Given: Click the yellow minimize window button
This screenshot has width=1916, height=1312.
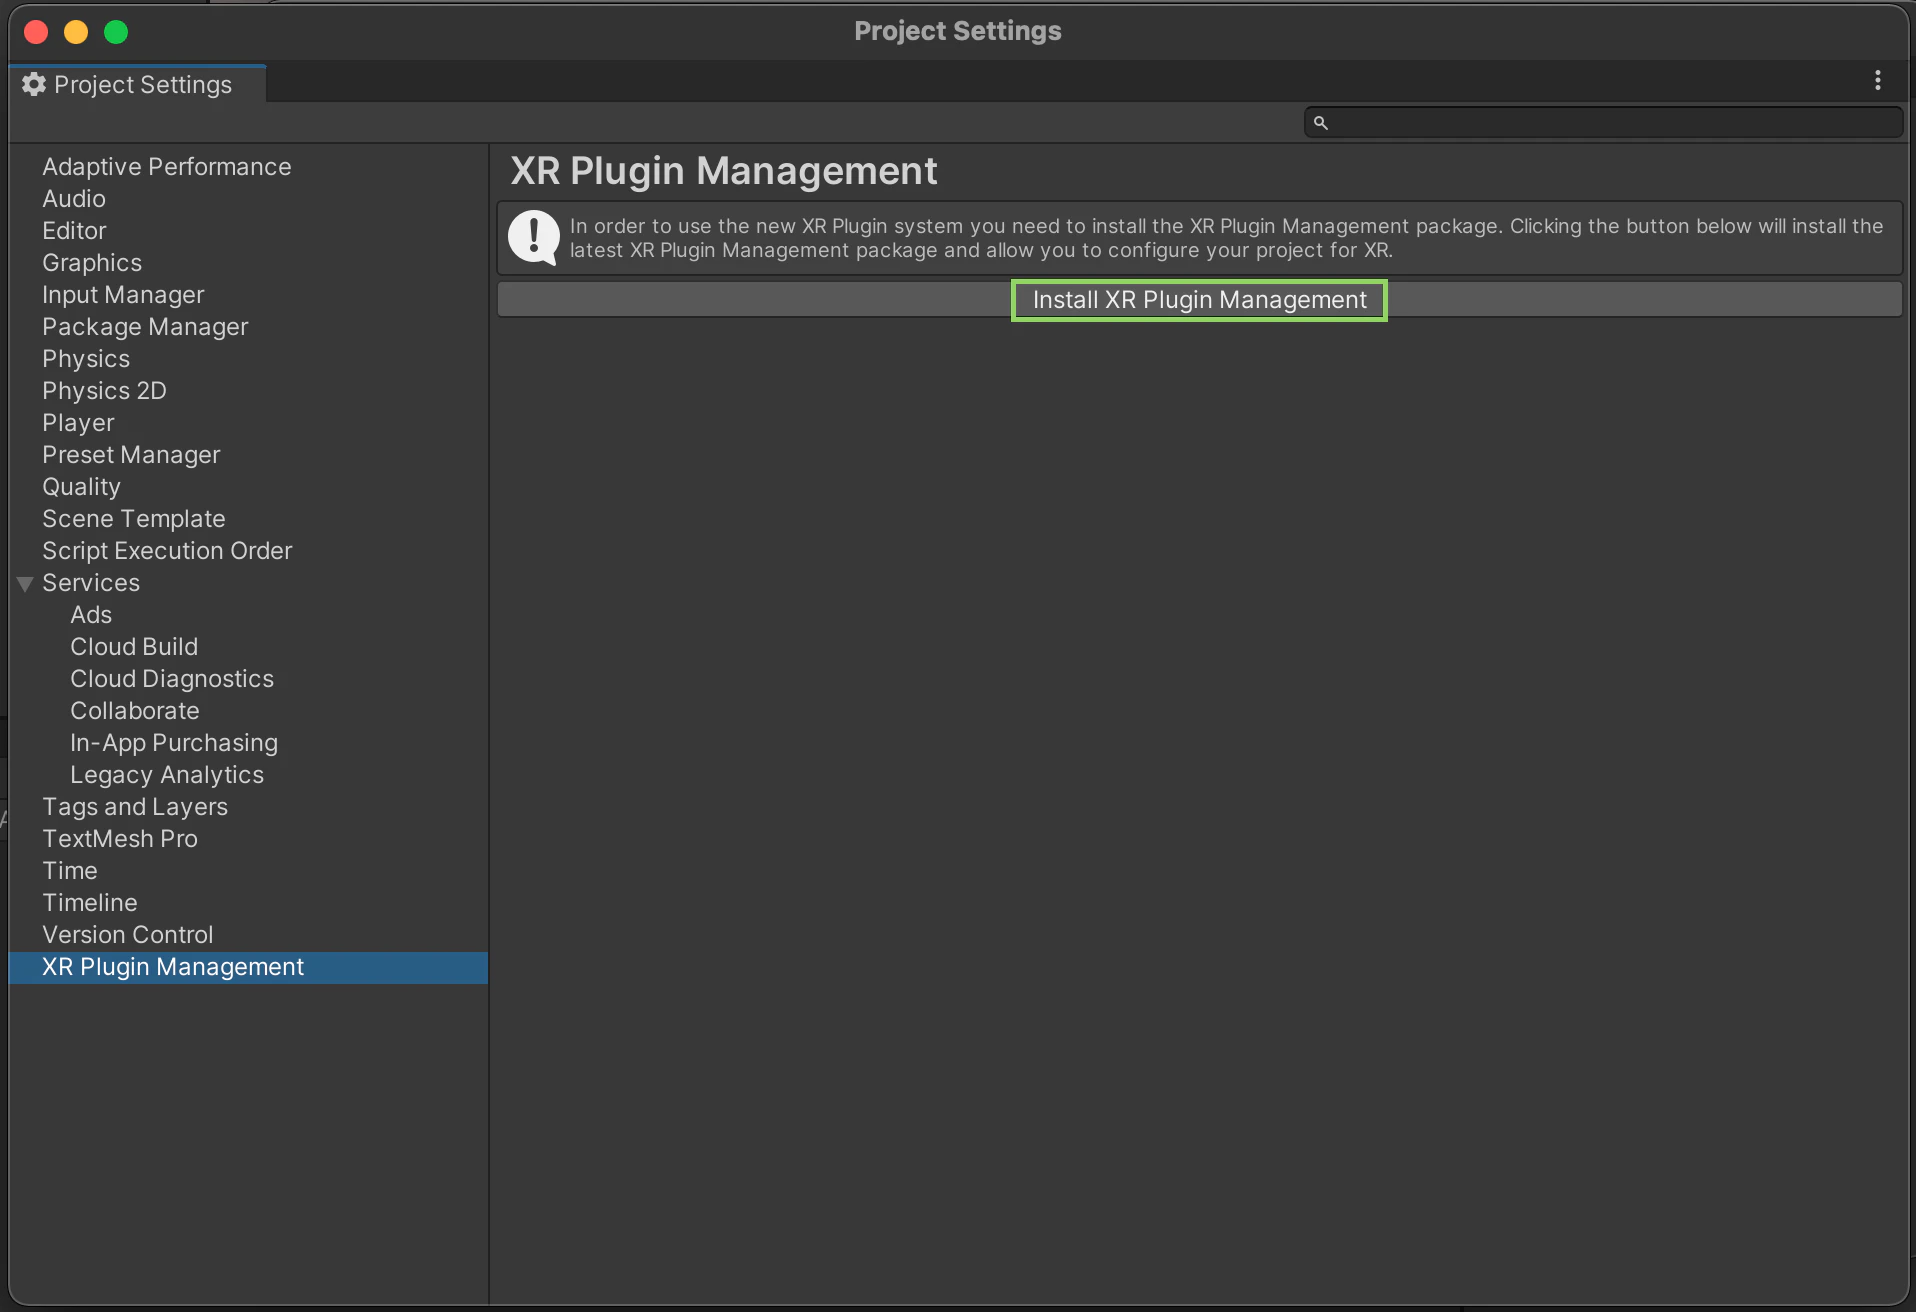Looking at the screenshot, I should (x=76, y=32).
